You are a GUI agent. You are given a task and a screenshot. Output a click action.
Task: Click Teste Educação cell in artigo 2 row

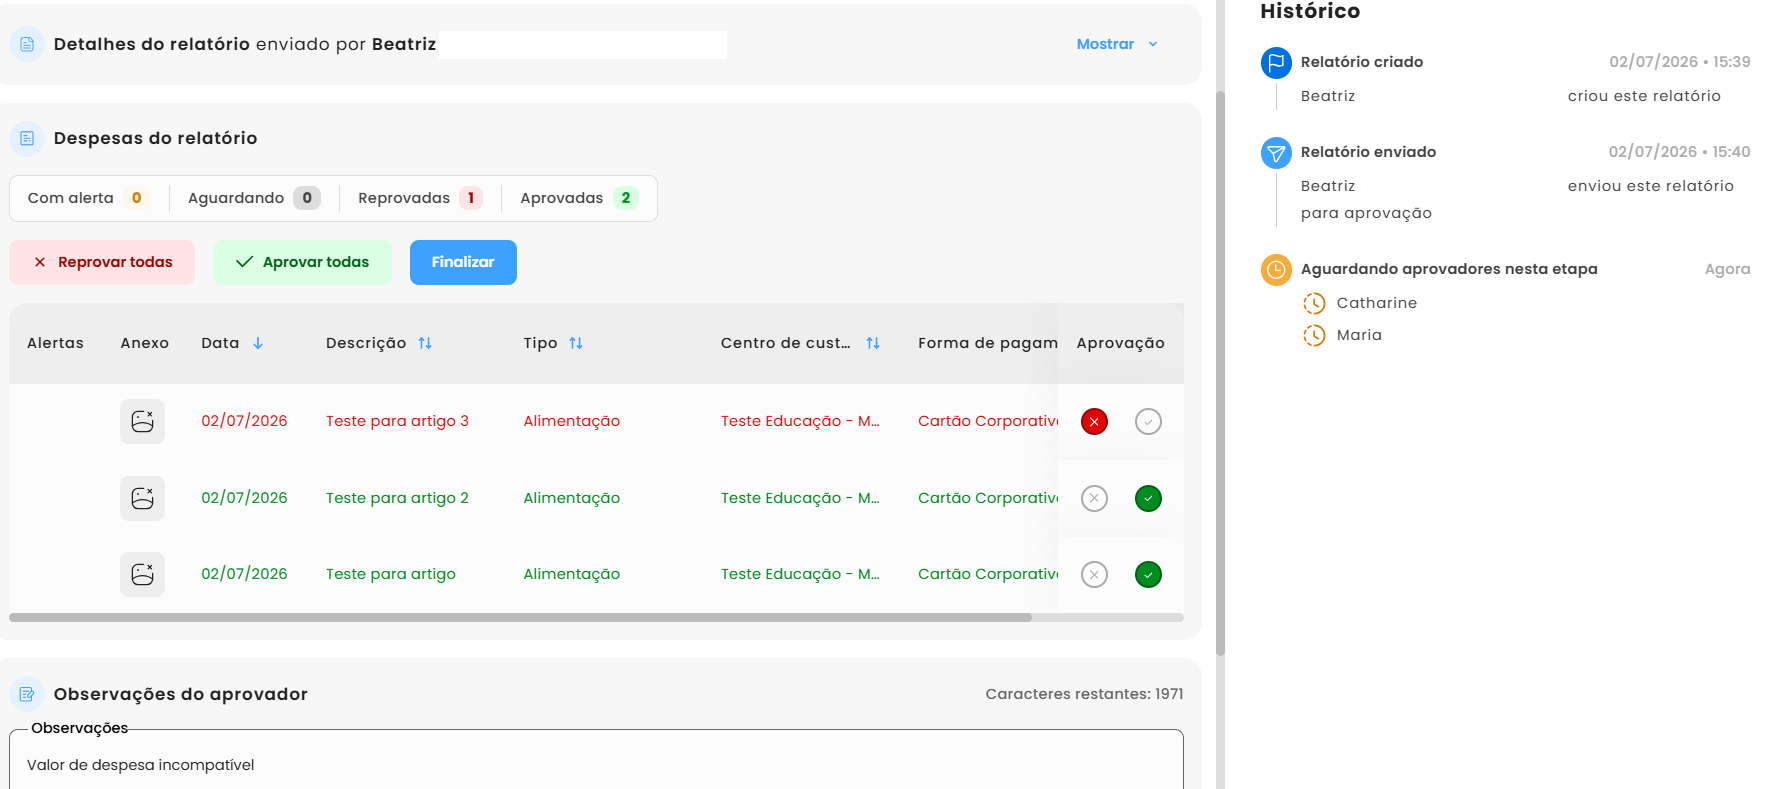tap(800, 498)
